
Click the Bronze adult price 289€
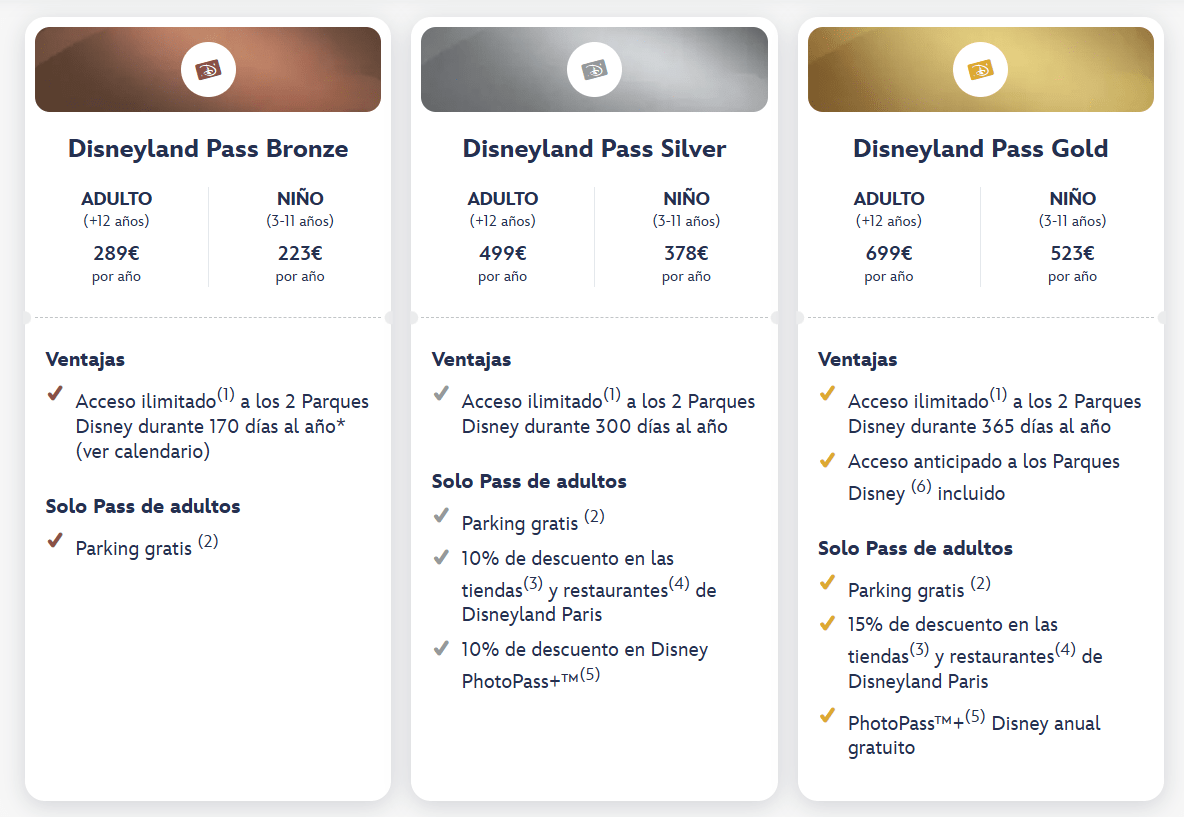pyautogui.click(x=116, y=253)
